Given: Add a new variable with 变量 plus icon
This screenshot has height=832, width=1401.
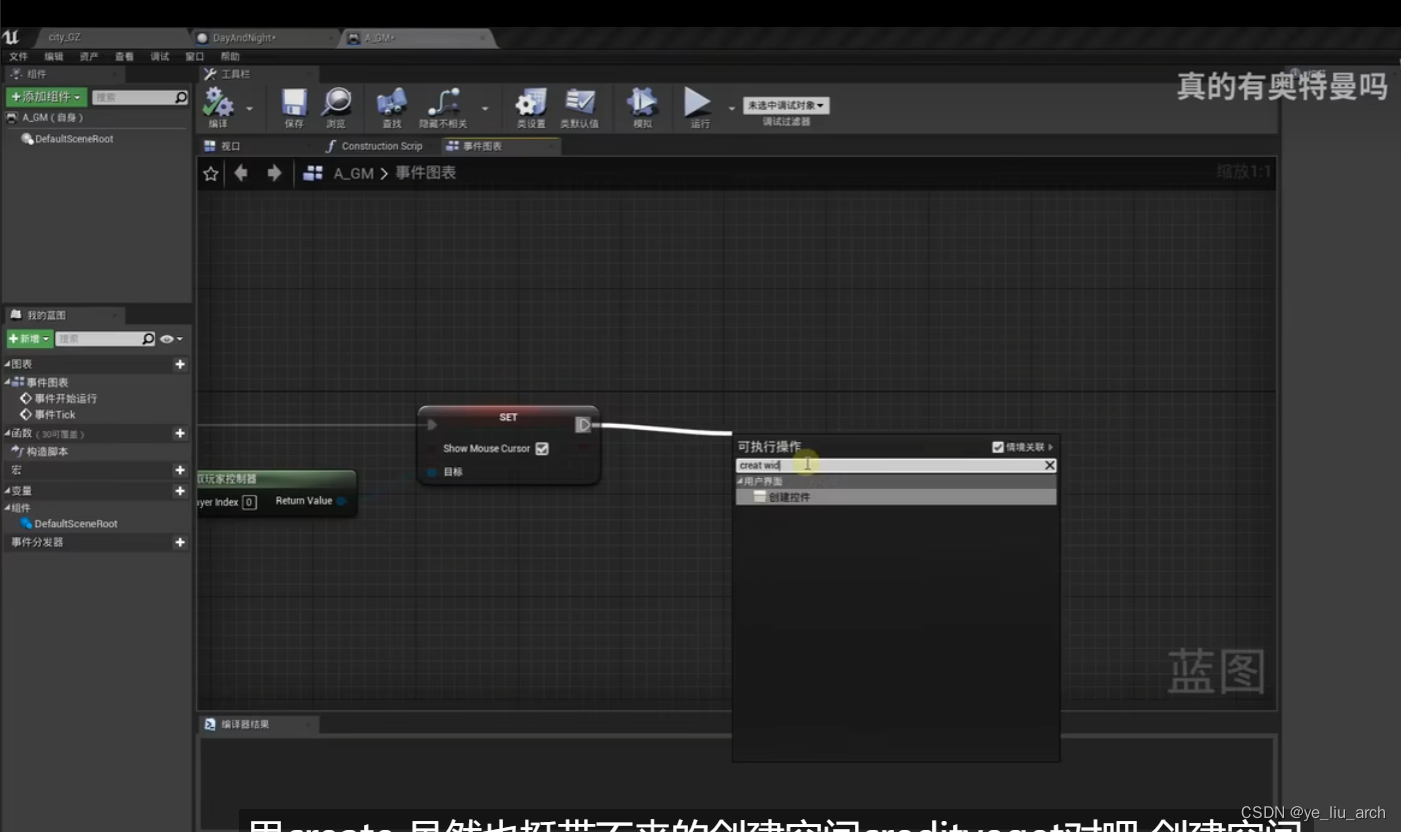Looking at the screenshot, I should coord(180,491).
